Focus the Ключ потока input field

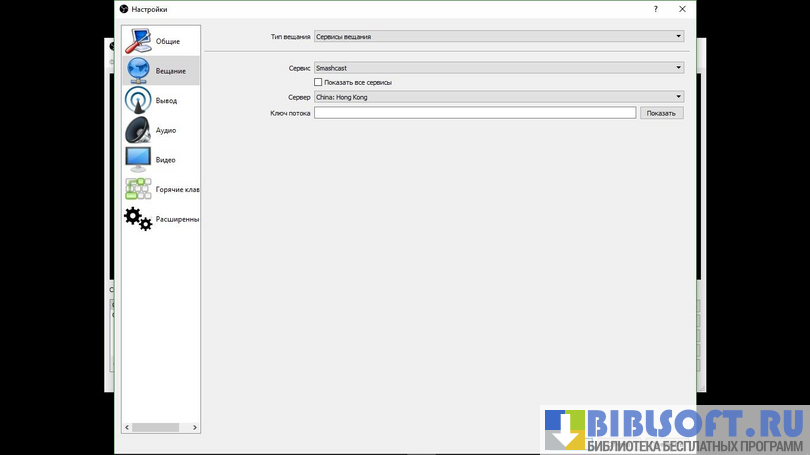(x=475, y=113)
